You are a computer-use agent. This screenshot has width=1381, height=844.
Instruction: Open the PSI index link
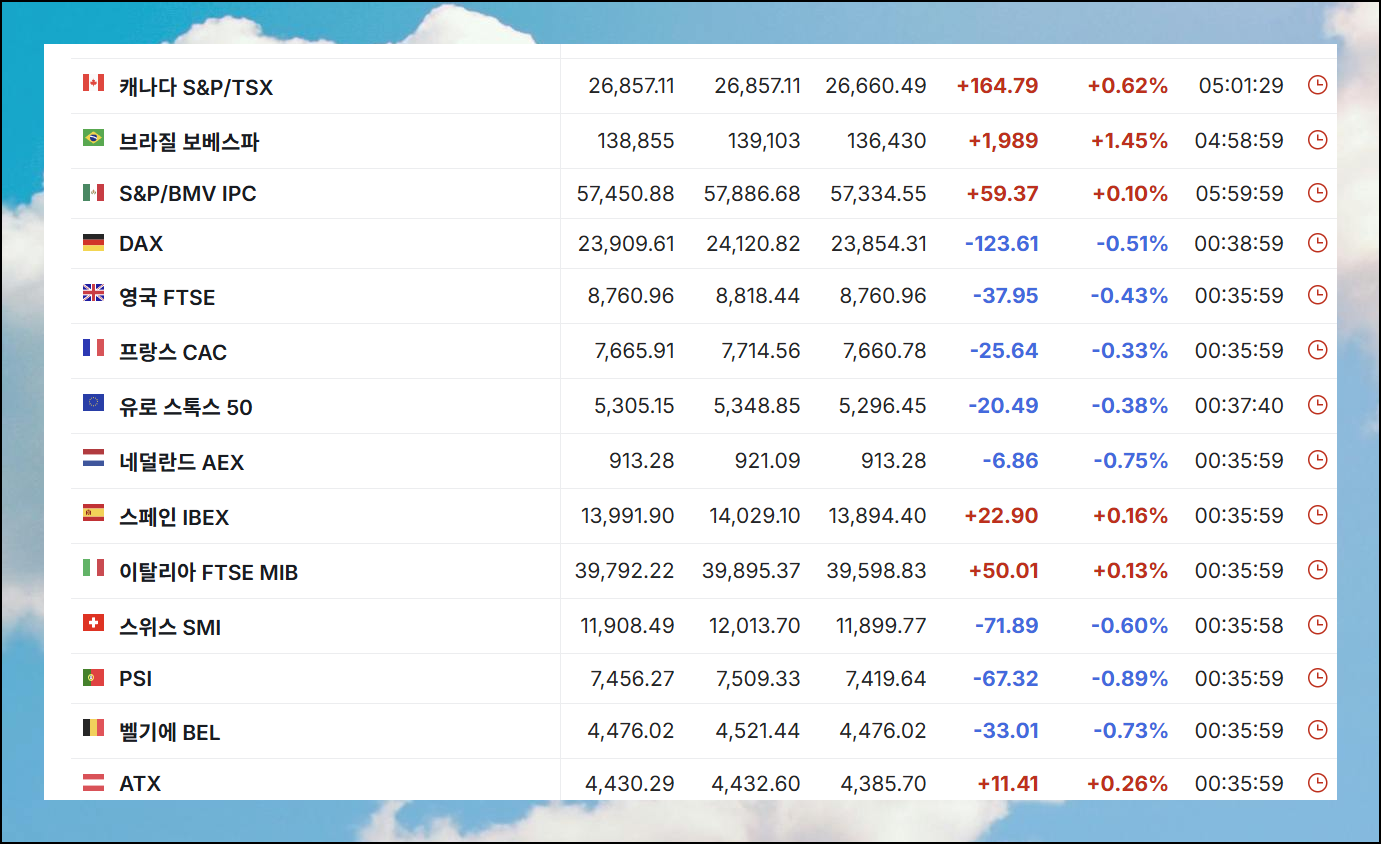pyautogui.click(x=136, y=679)
